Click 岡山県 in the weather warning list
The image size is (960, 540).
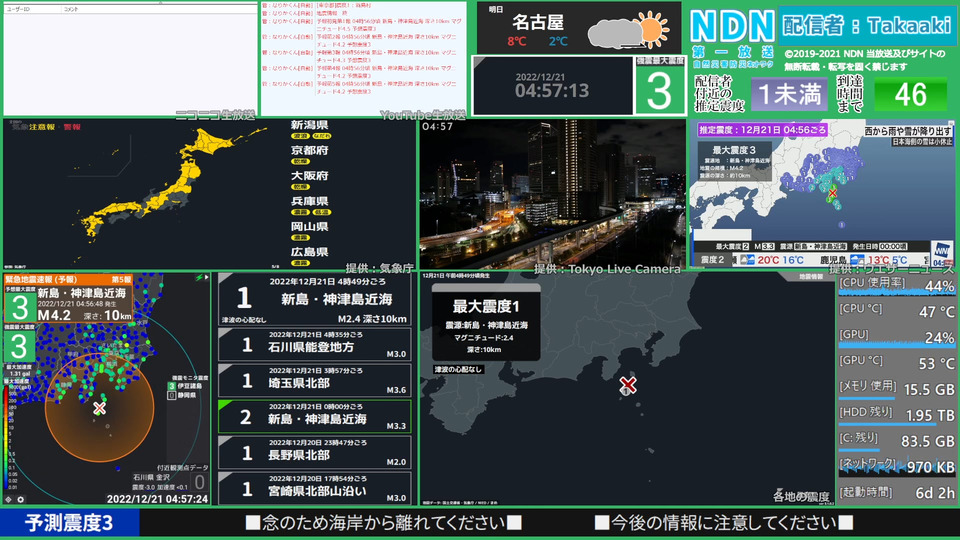(x=309, y=227)
